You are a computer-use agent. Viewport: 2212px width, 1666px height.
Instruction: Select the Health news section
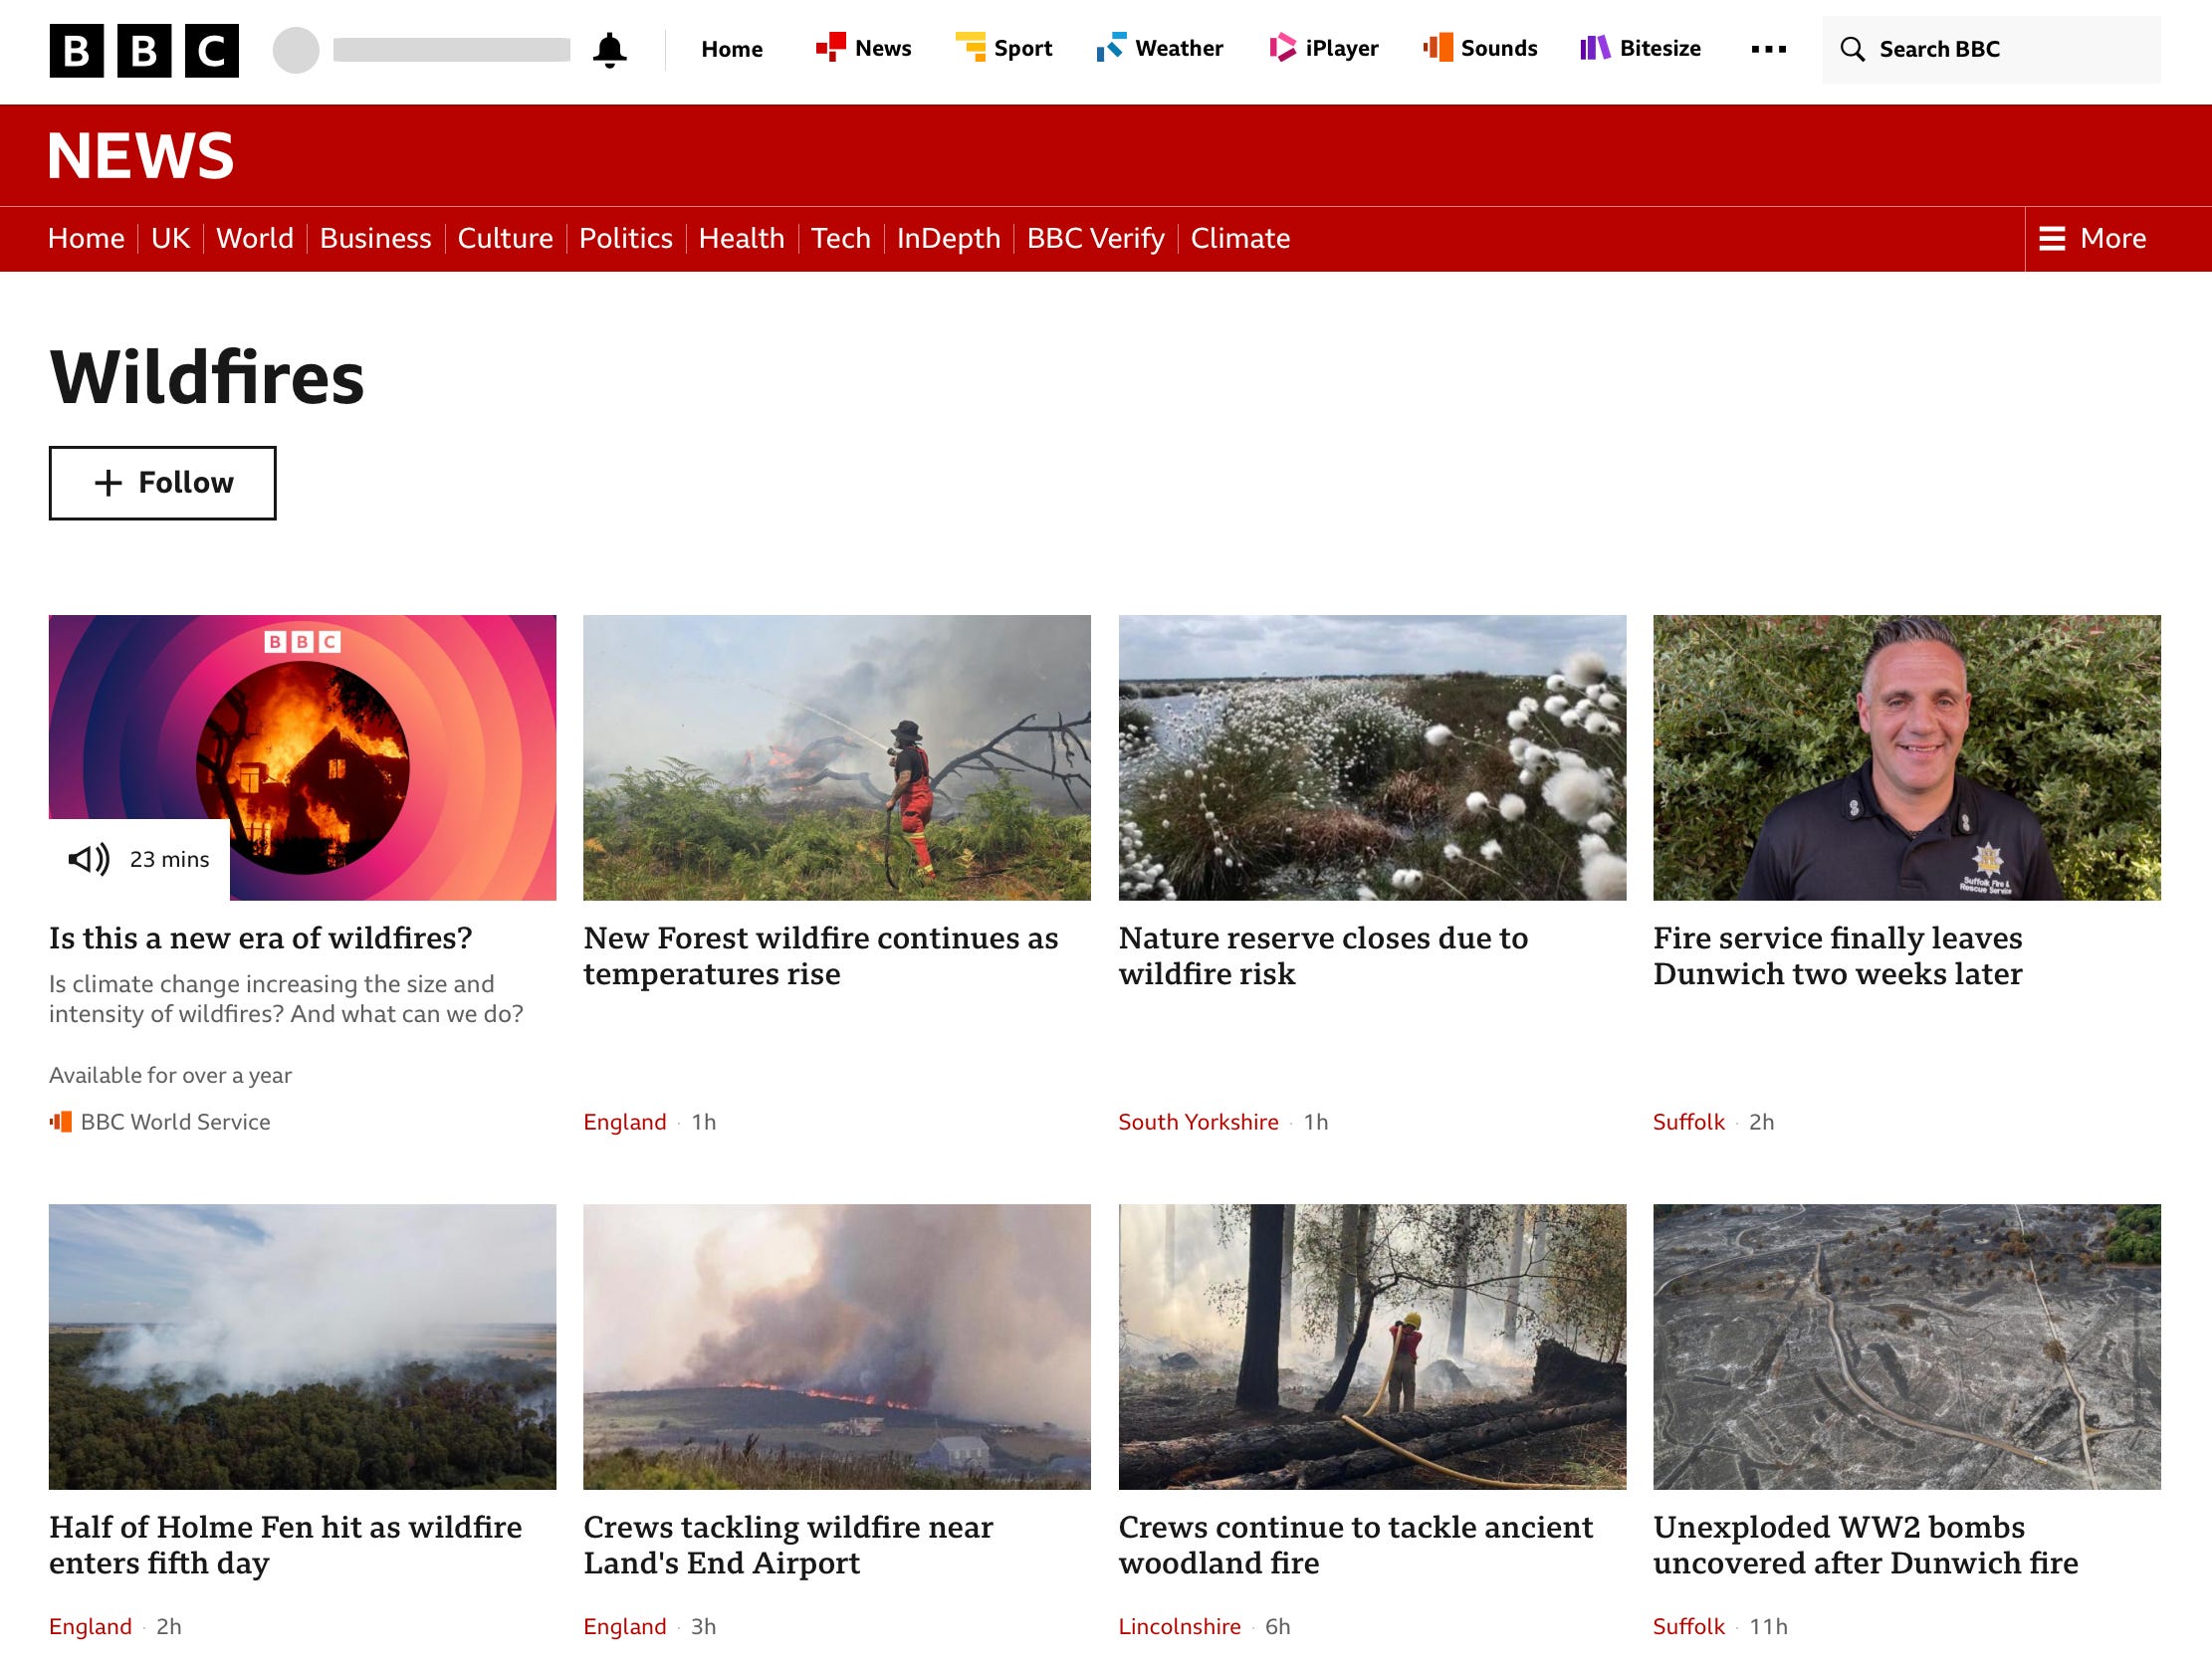[x=741, y=238]
